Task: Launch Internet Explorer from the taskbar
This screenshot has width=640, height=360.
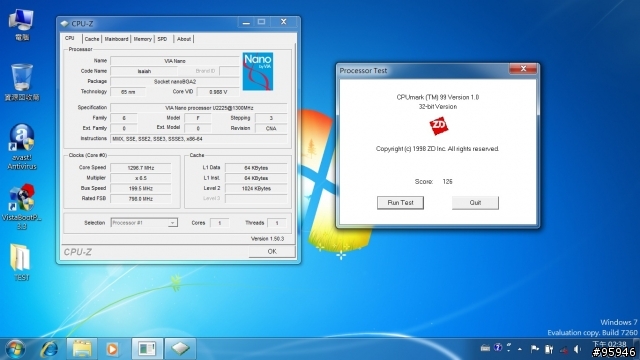Action: tap(49, 349)
